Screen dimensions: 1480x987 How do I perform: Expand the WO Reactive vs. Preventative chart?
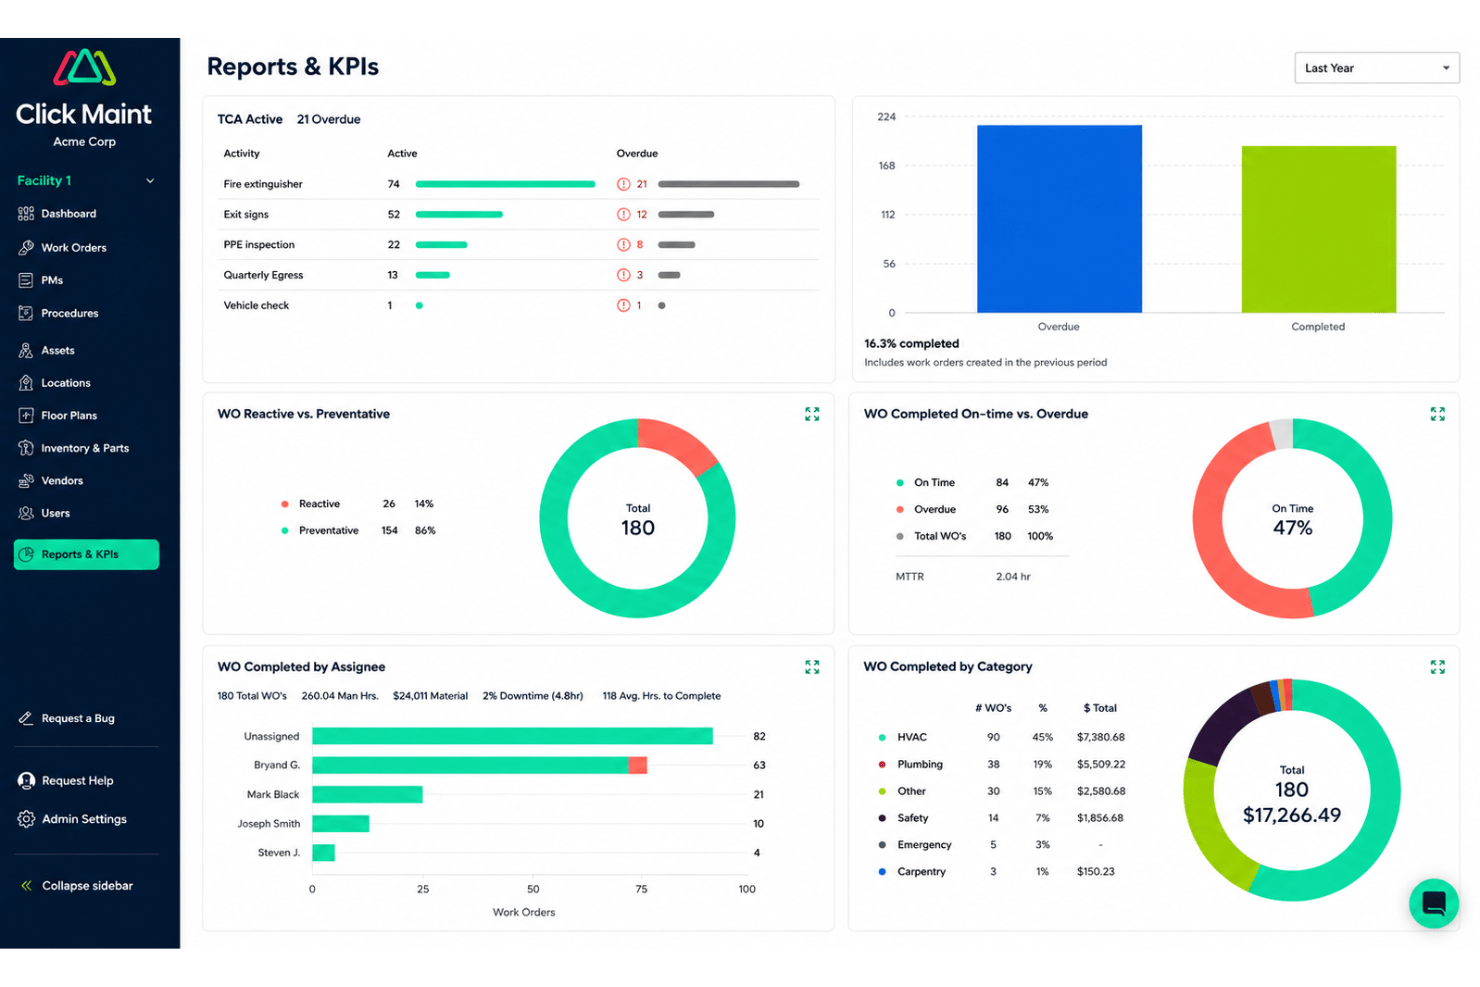tap(812, 414)
